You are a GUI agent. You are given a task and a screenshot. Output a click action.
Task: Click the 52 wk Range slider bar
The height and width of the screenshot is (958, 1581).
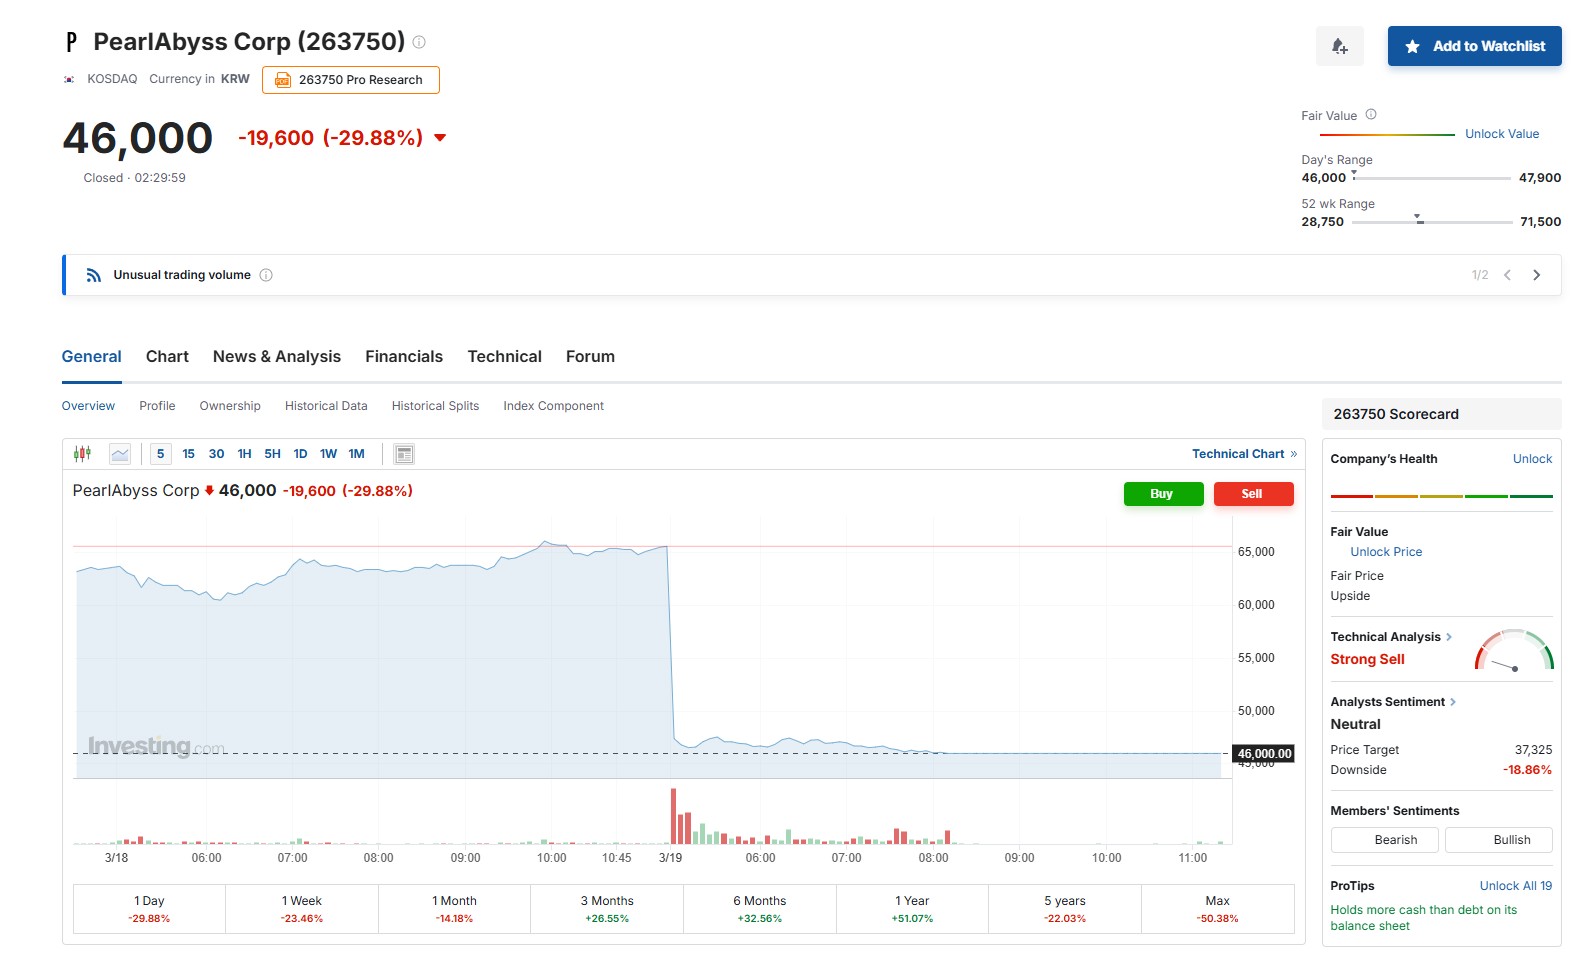(1432, 222)
